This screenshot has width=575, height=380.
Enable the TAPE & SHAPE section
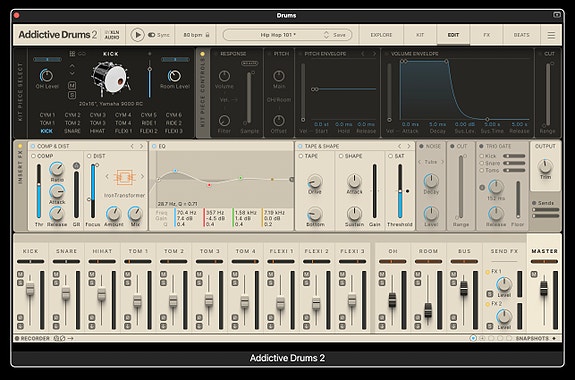[x=300, y=146]
